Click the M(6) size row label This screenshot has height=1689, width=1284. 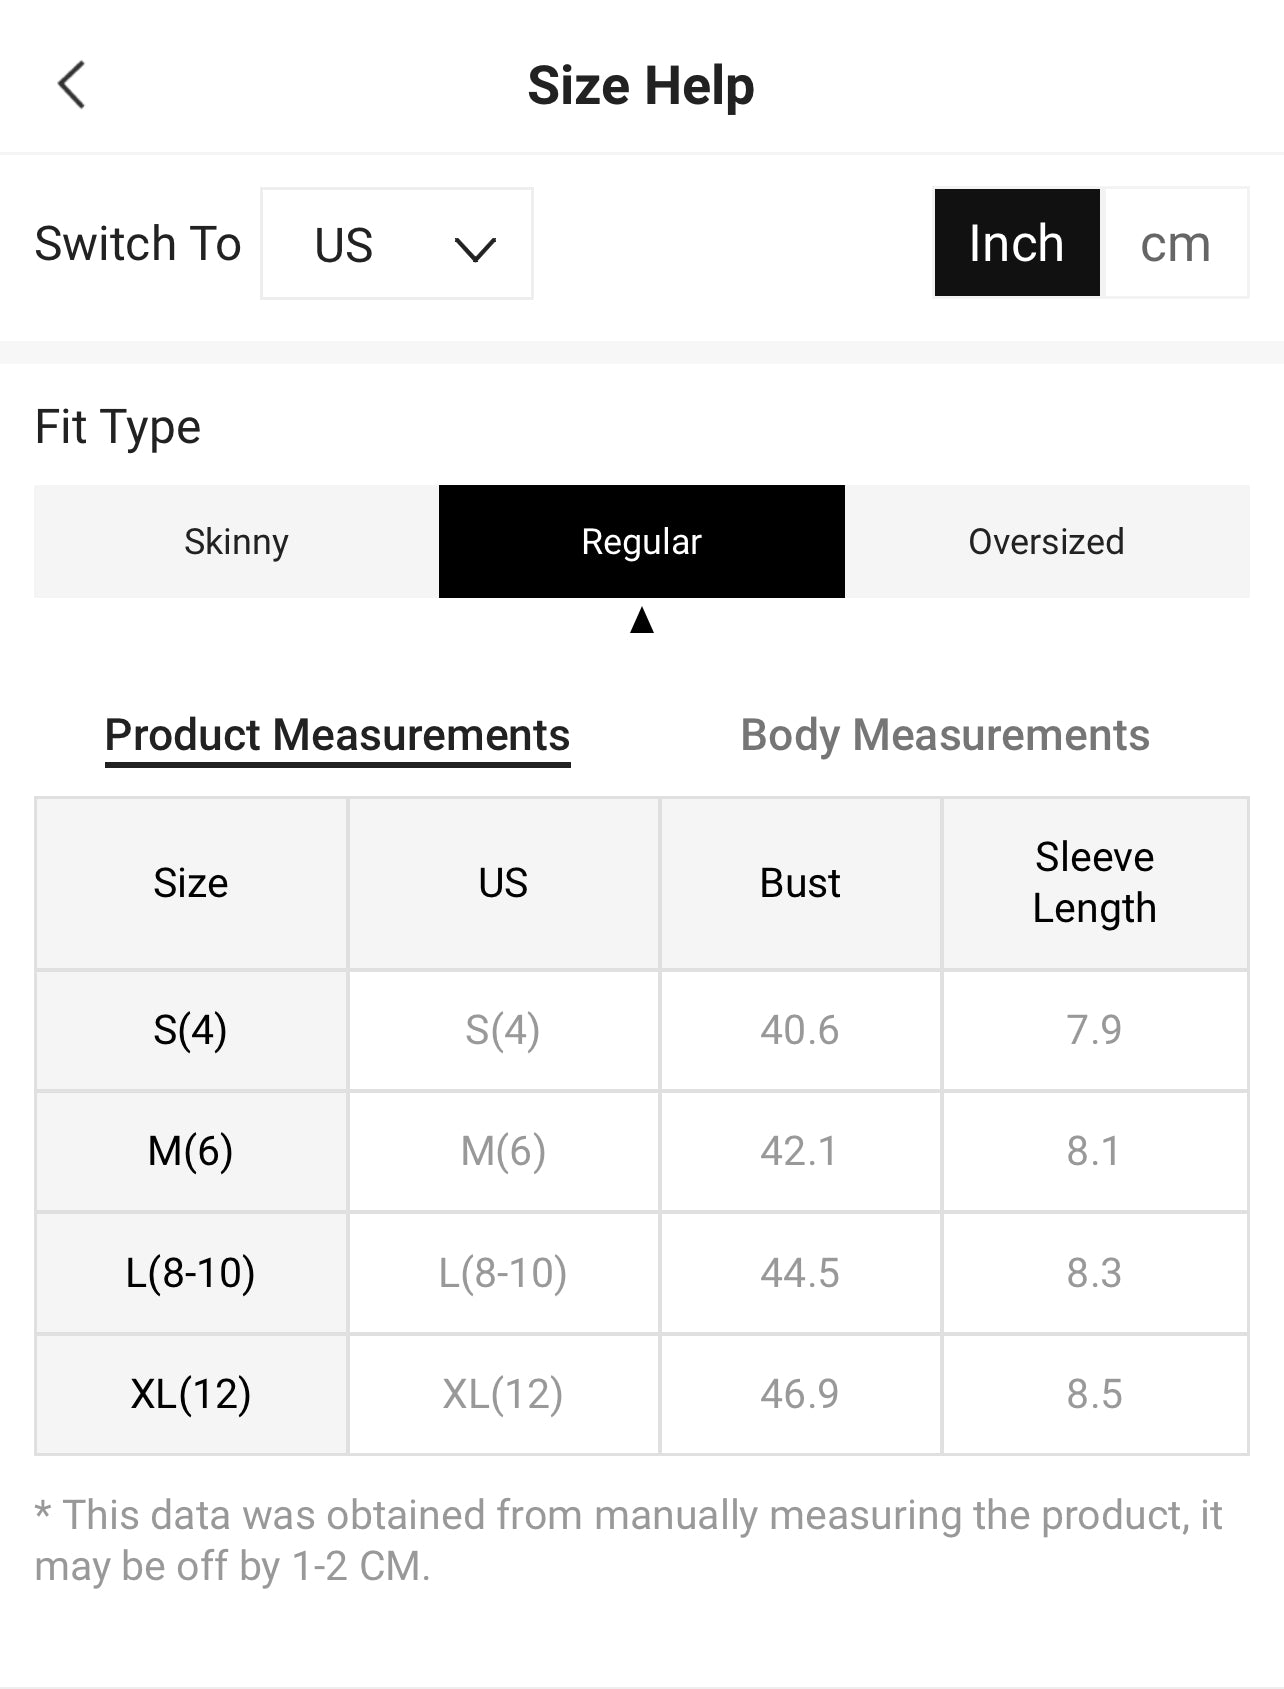click(x=190, y=1151)
